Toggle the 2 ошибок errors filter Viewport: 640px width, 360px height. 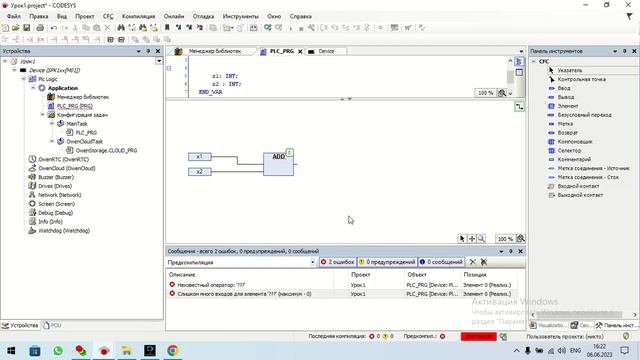click(338, 262)
